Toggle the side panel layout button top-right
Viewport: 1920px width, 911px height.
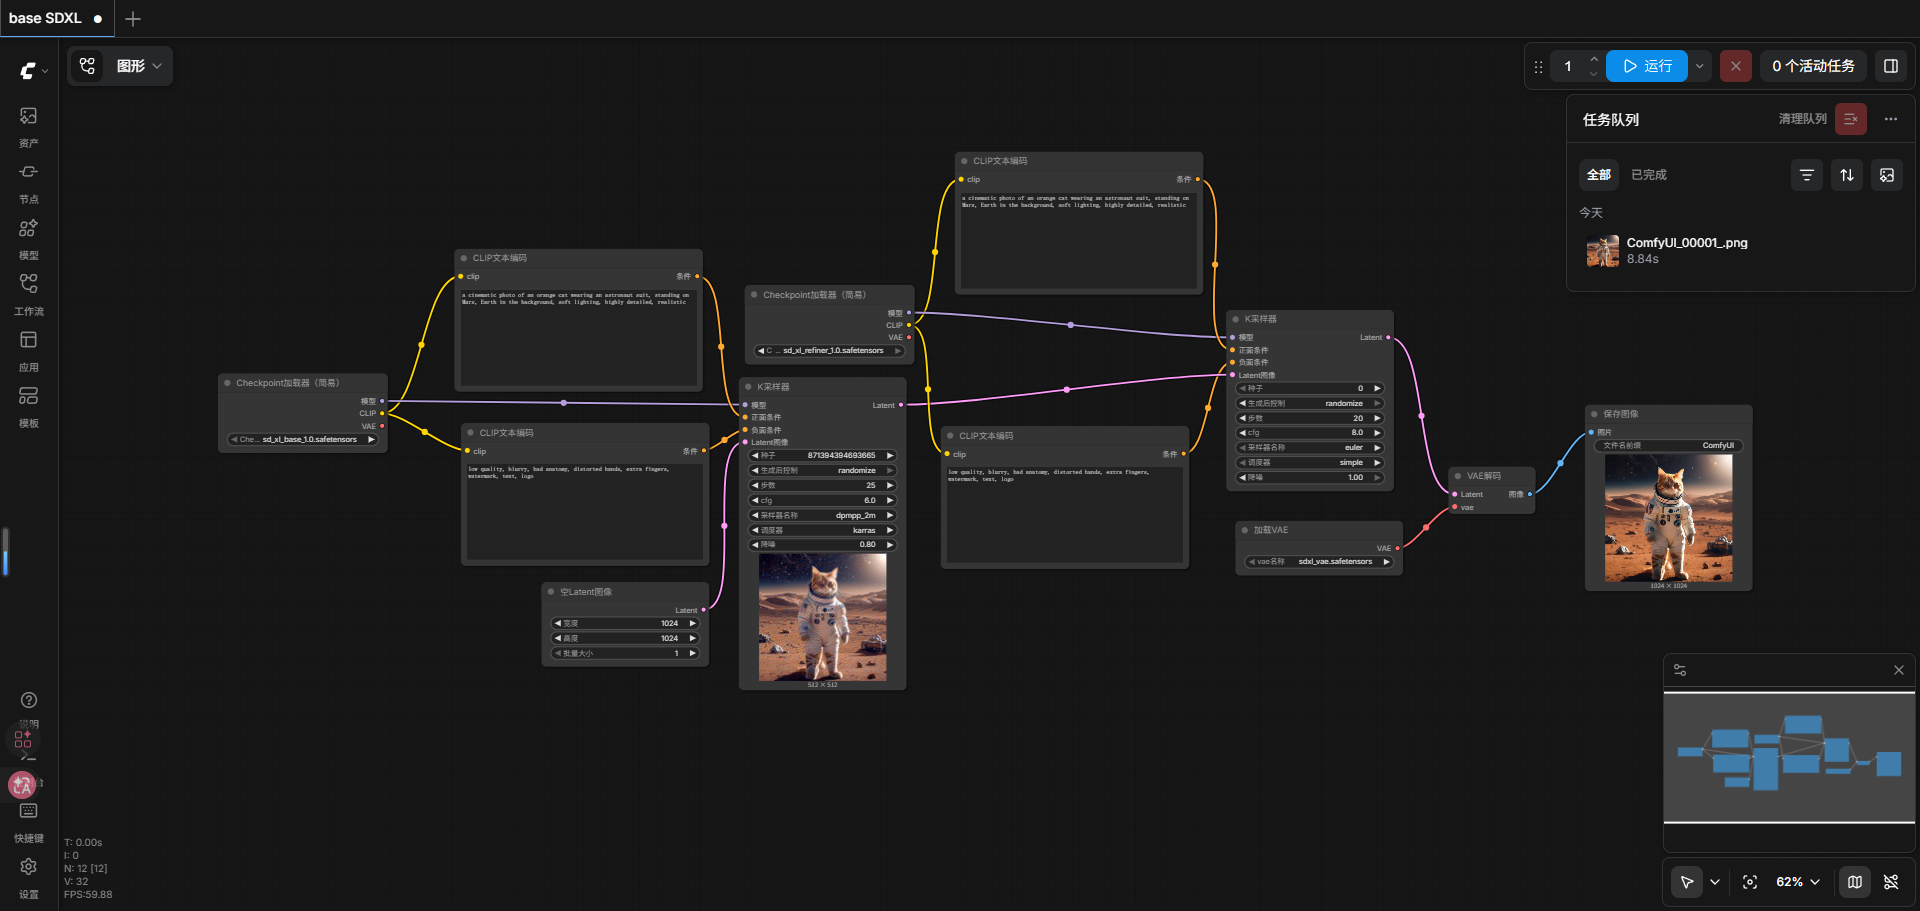pos(1891,66)
